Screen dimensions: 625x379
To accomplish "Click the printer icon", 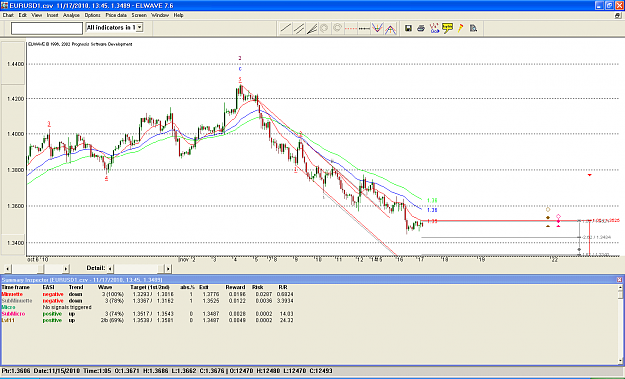I will point(421,28).
